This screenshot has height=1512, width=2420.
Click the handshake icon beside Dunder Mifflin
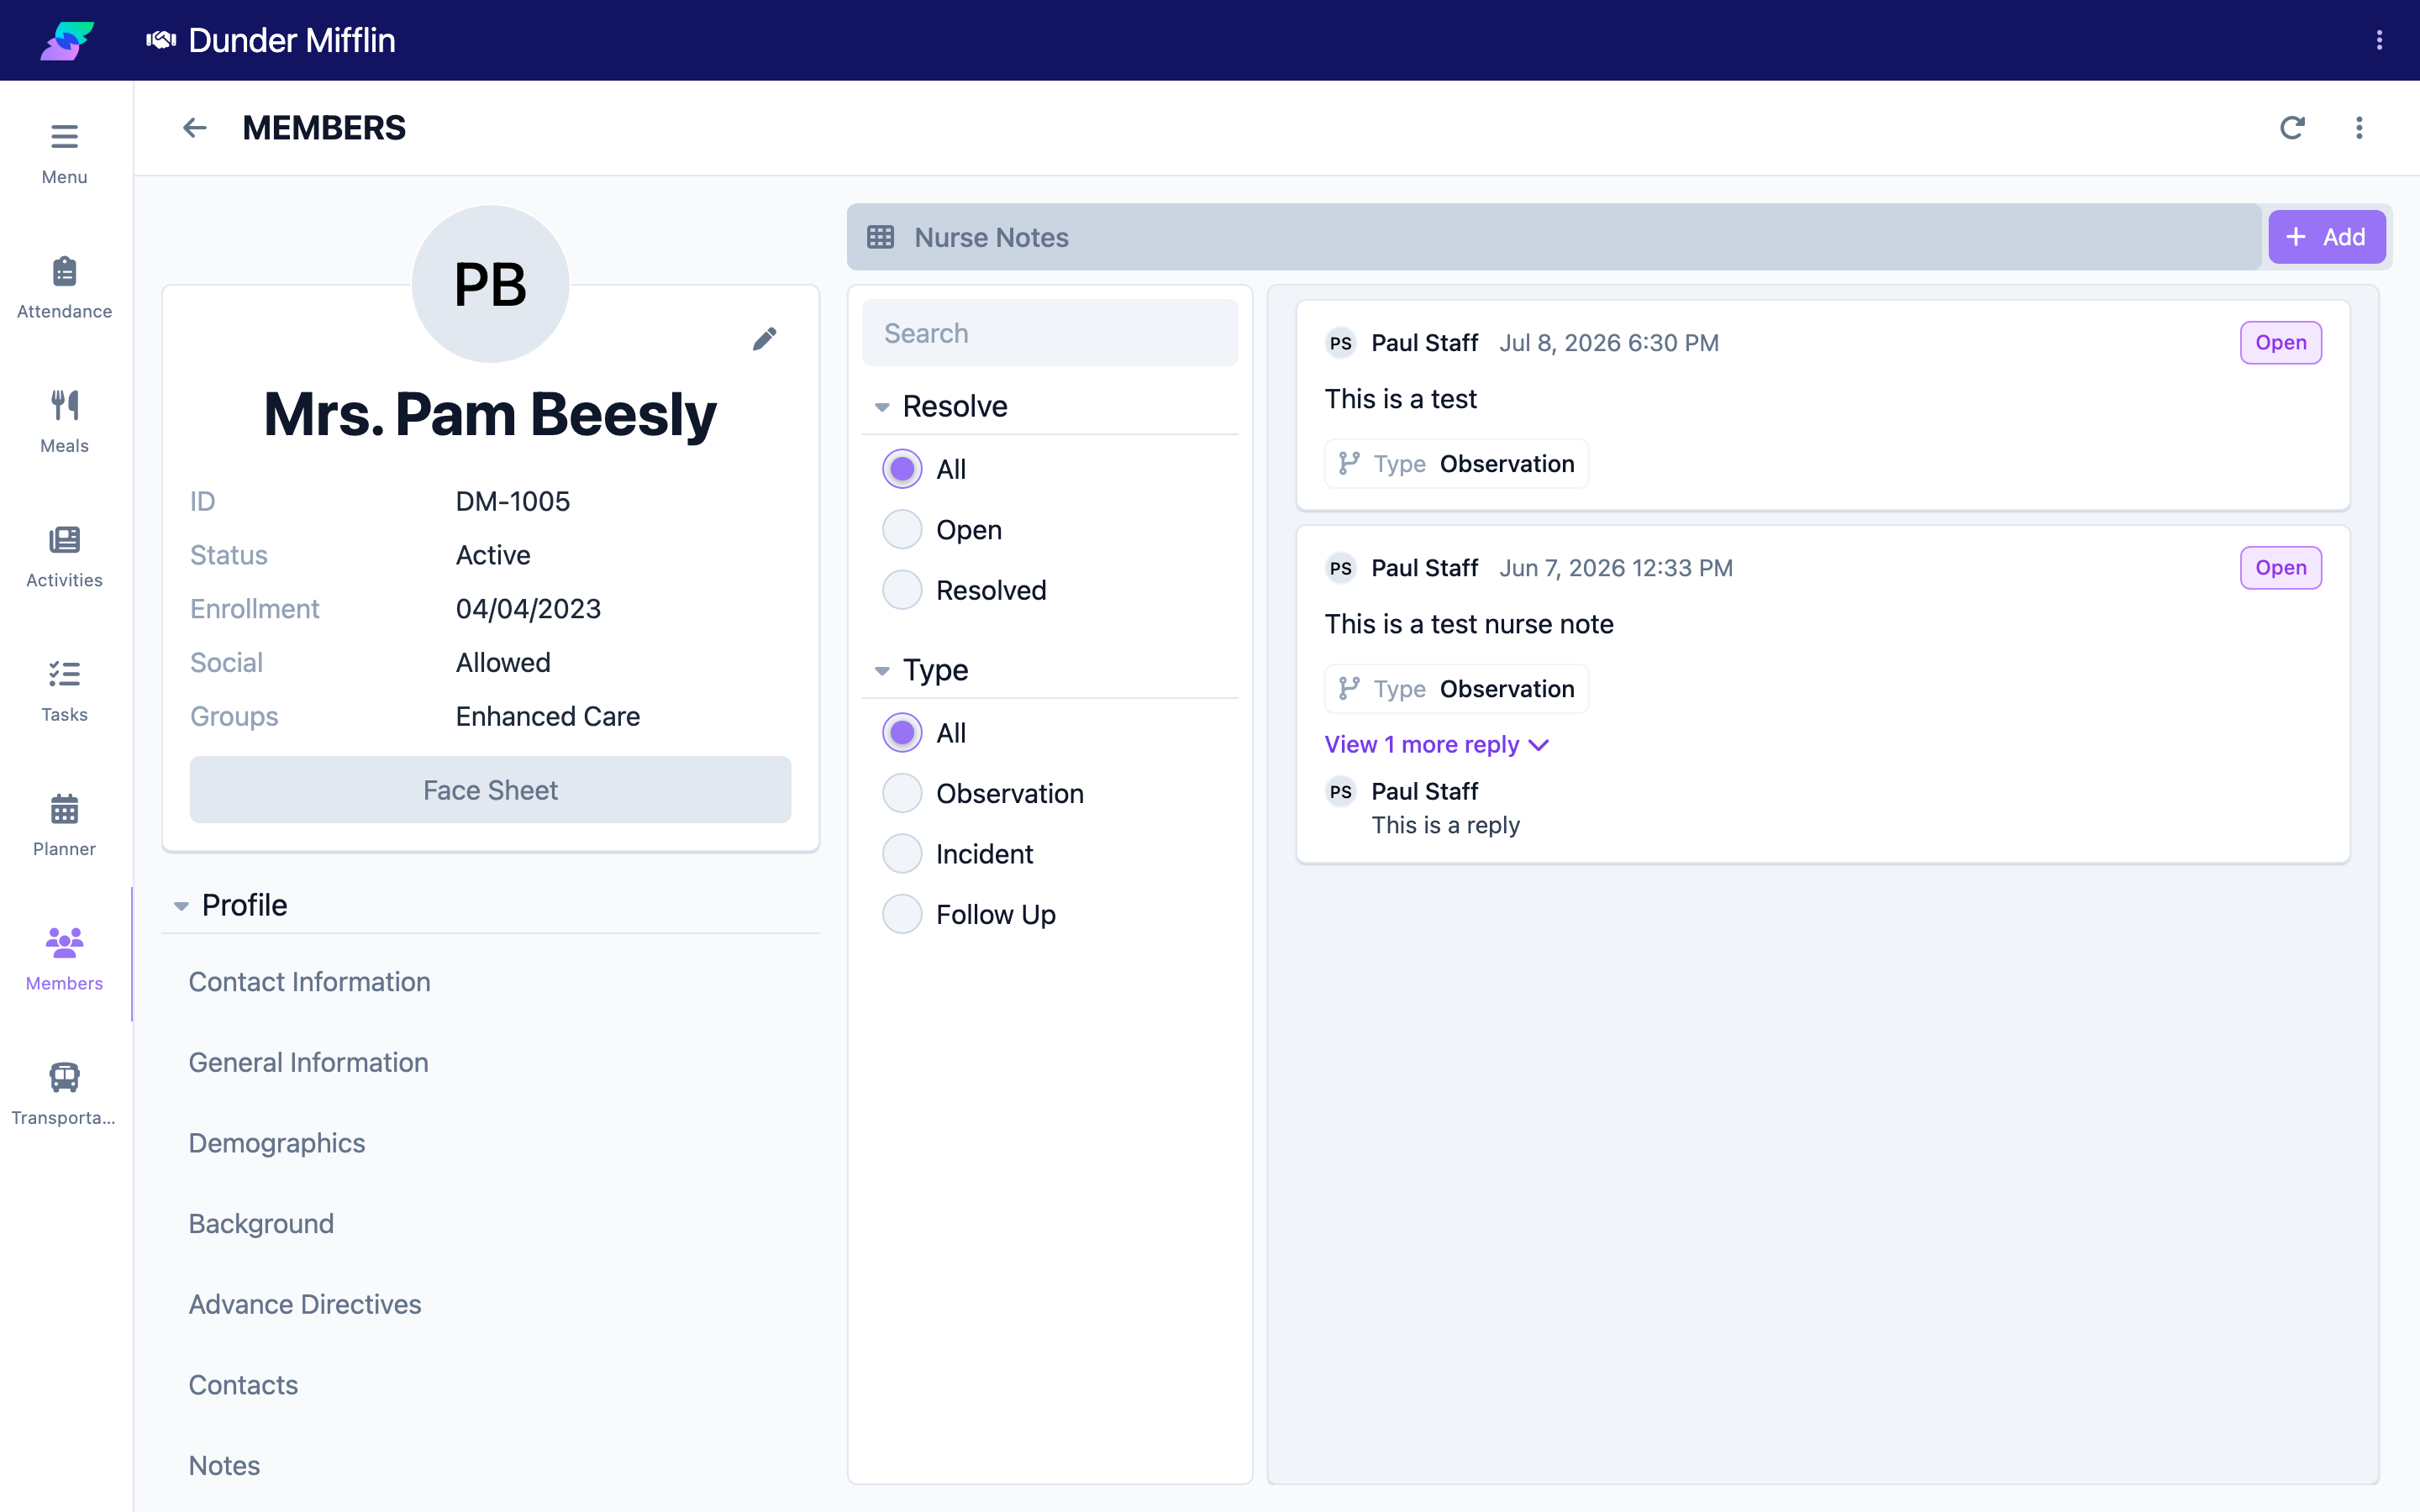[161, 40]
